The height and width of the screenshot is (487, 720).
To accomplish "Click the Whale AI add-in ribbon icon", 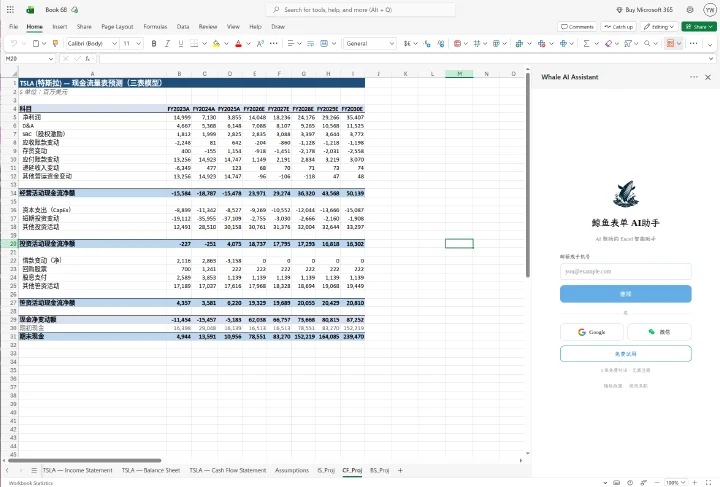I will point(670,44).
